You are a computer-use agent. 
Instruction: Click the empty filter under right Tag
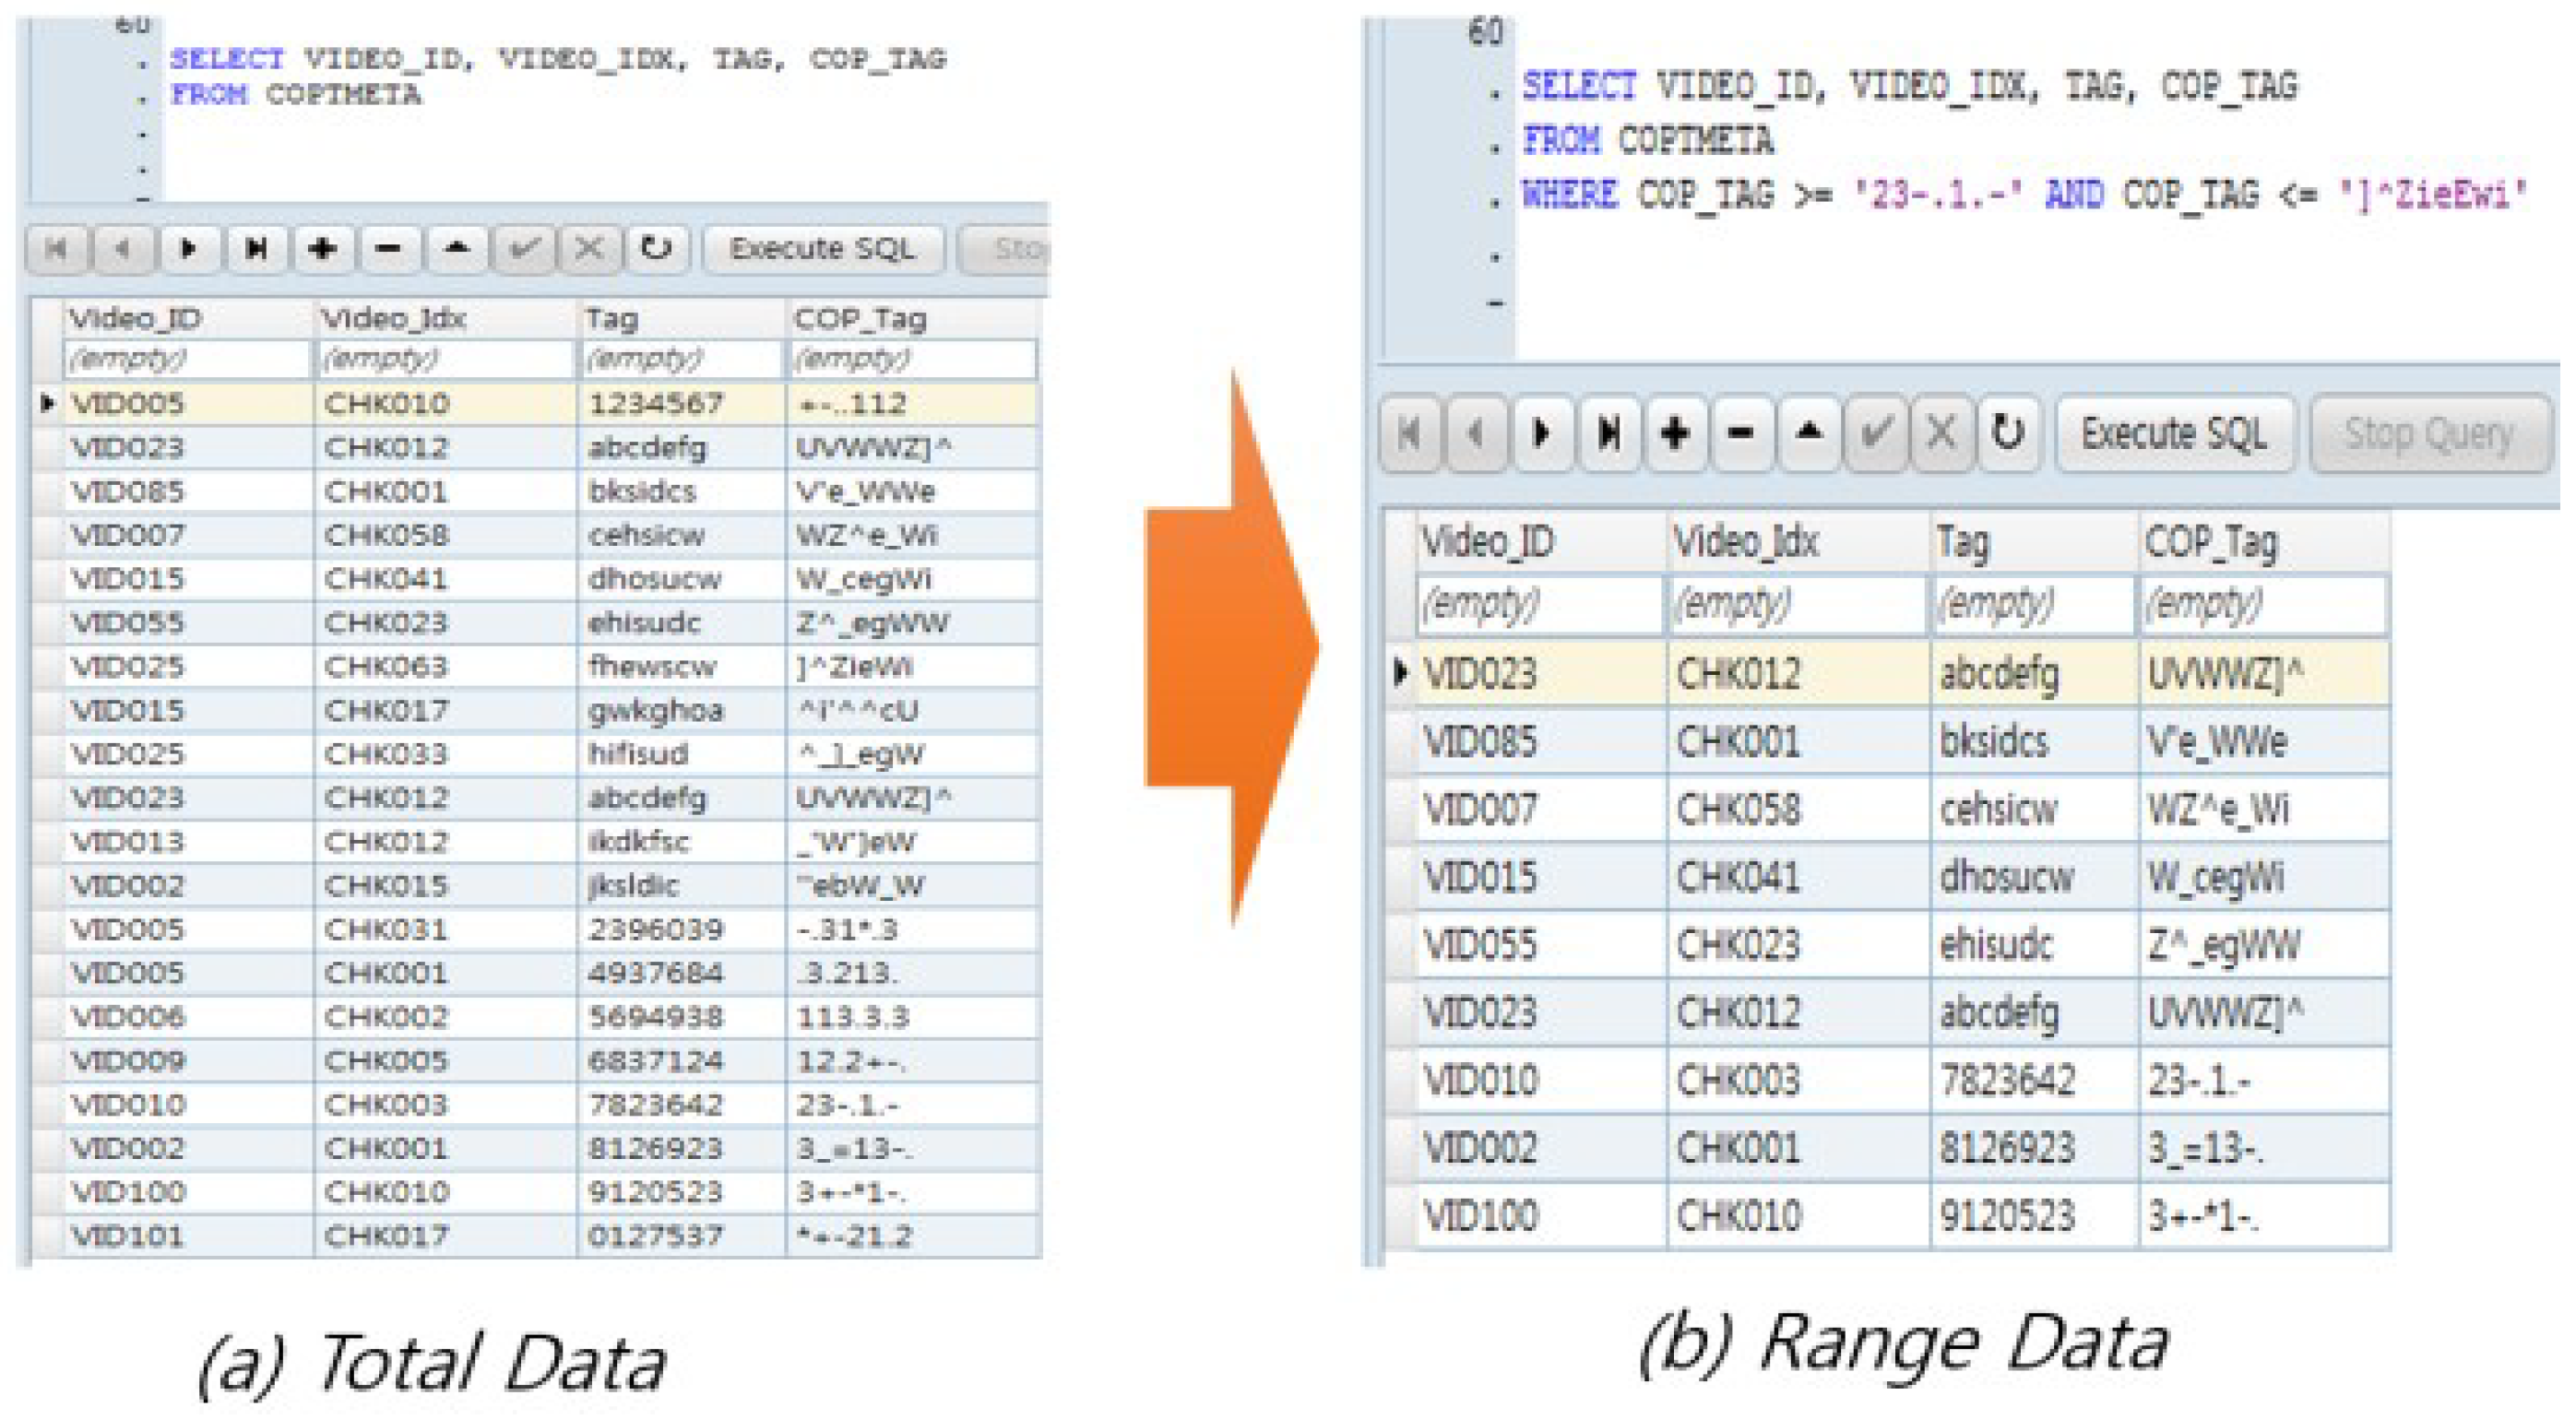(x=2030, y=604)
